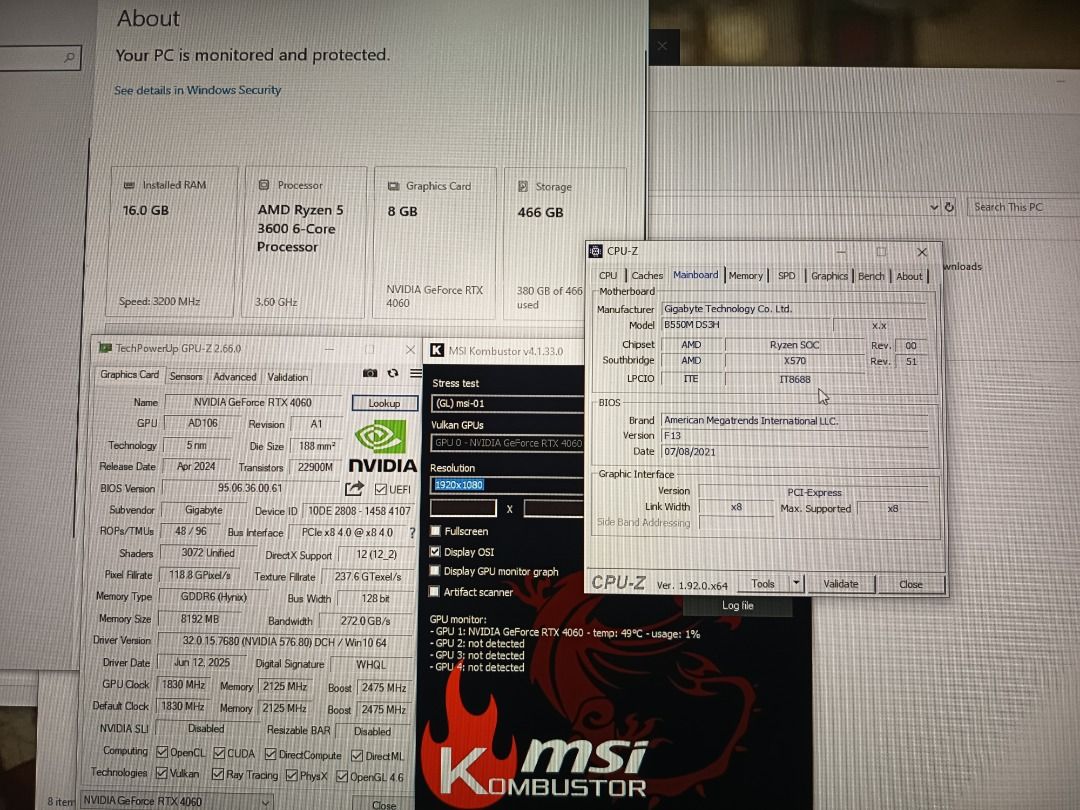Enable the Artifact scanner checkbox
The height and width of the screenshot is (810, 1080).
pyautogui.click(x=435, y=592)
